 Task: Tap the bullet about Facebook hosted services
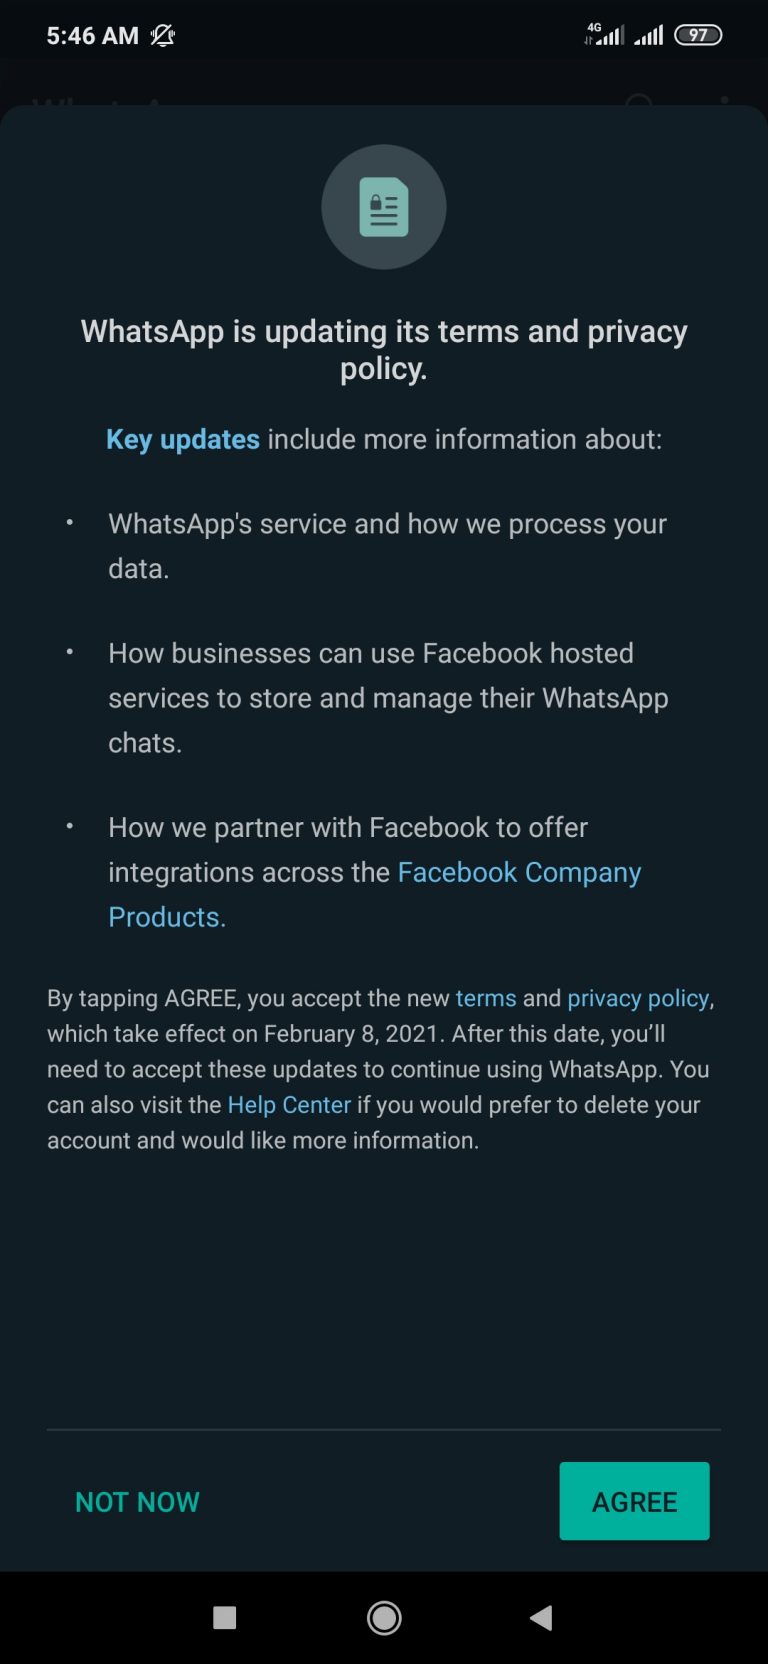[388, 698]
